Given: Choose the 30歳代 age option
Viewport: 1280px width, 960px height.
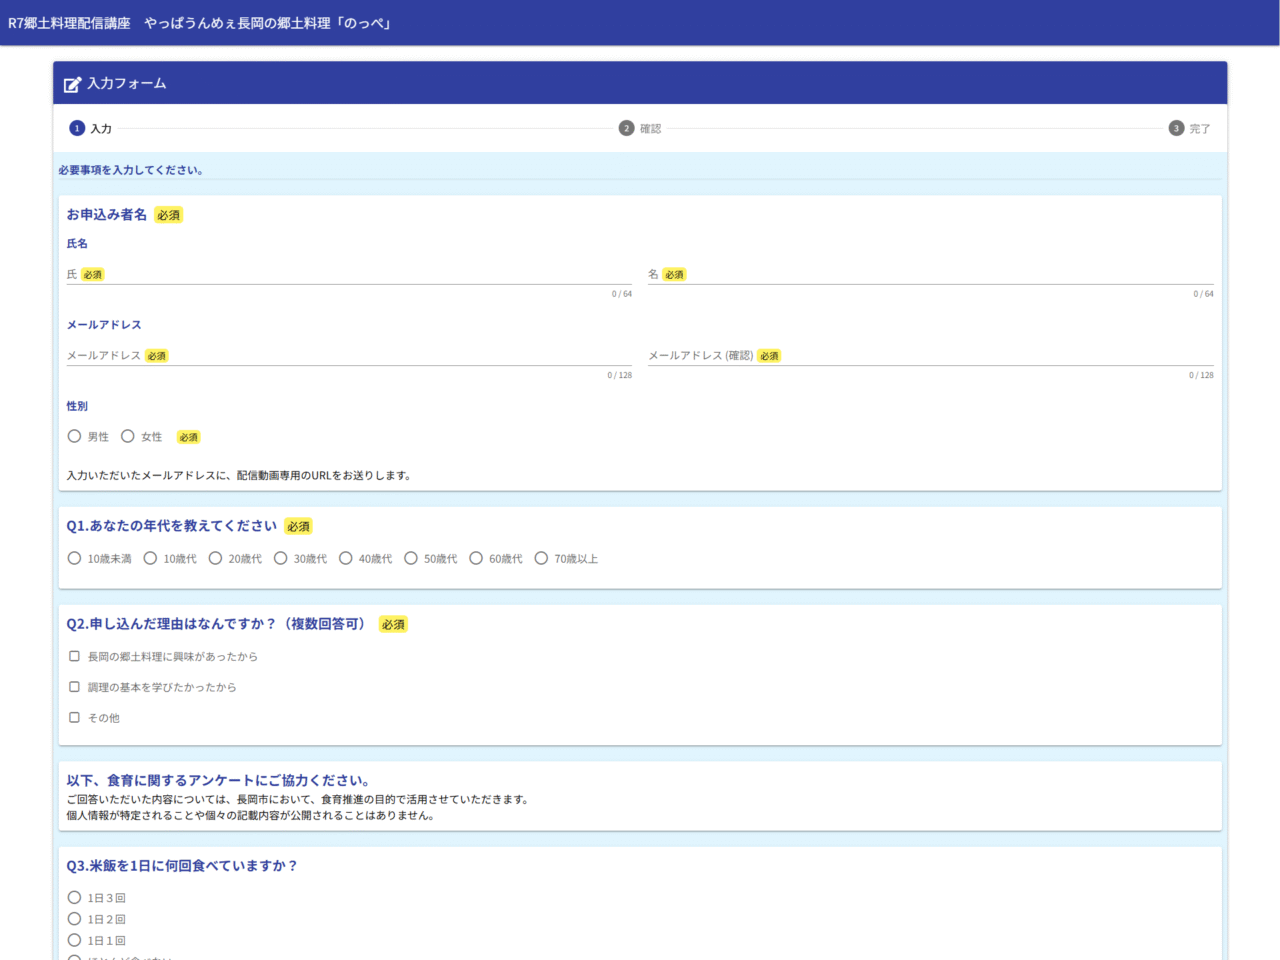Looking at the screenshot, I should click(x=281, y=558).
